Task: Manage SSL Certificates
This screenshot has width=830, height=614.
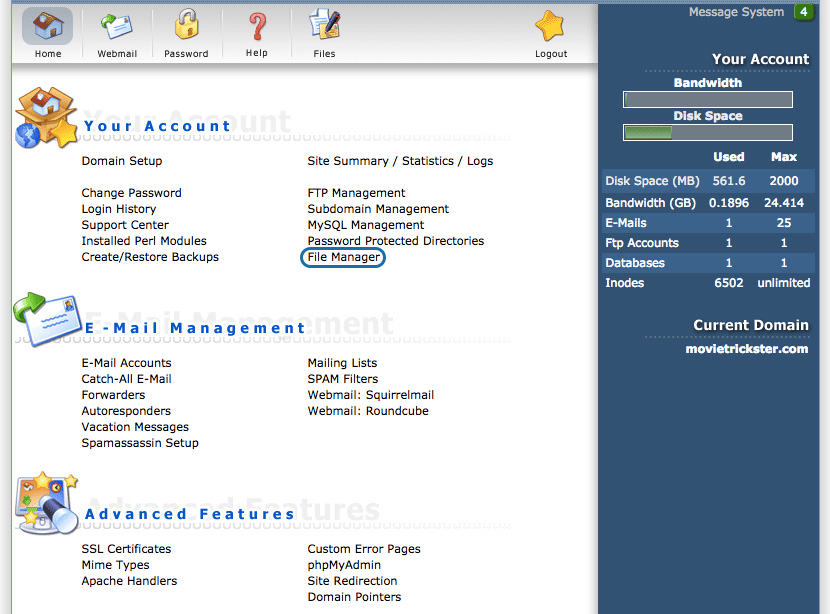Action: coord(126,549)
